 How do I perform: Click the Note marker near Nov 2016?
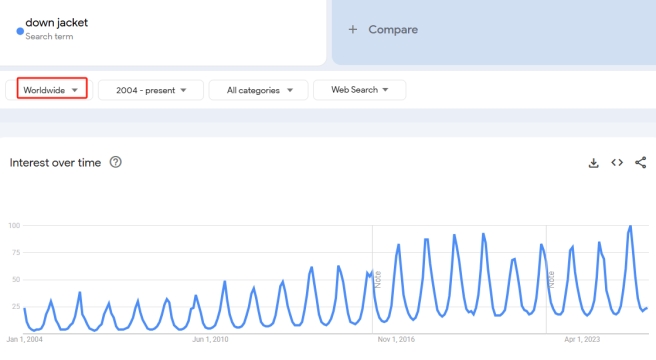point(378,279)
